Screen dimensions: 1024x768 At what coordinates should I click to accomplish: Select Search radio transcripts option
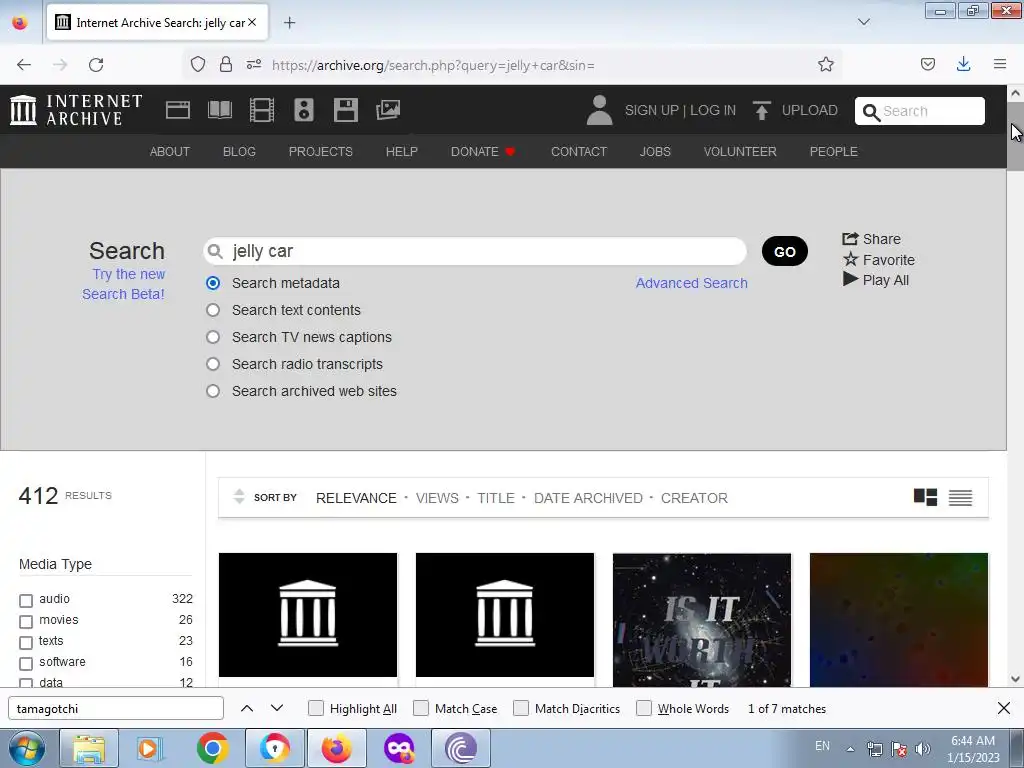213,364
